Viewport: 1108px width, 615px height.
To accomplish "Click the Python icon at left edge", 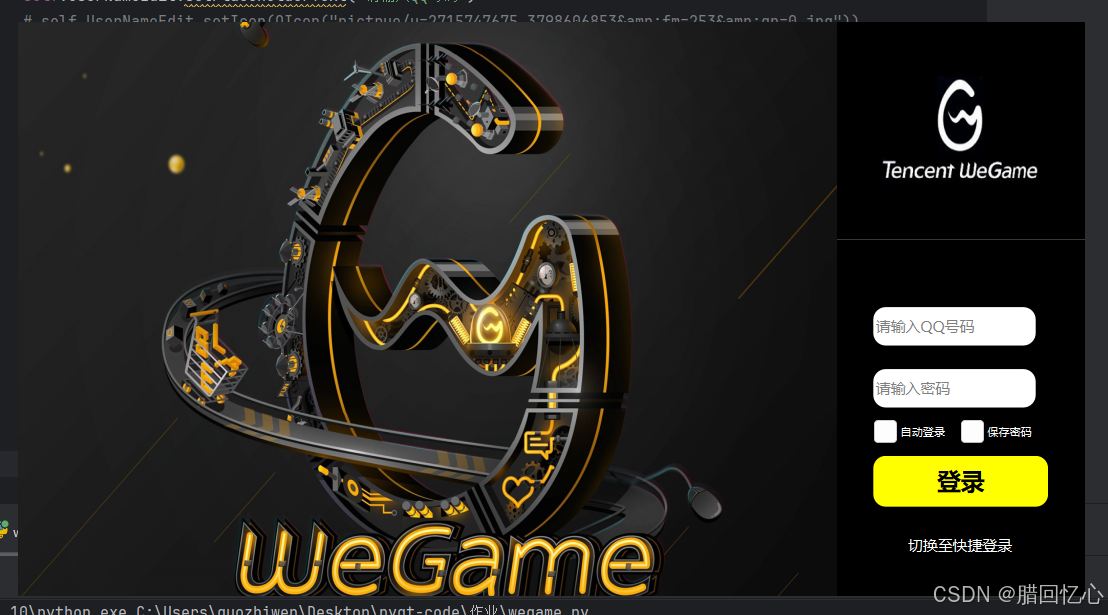I will pos(4,530).
